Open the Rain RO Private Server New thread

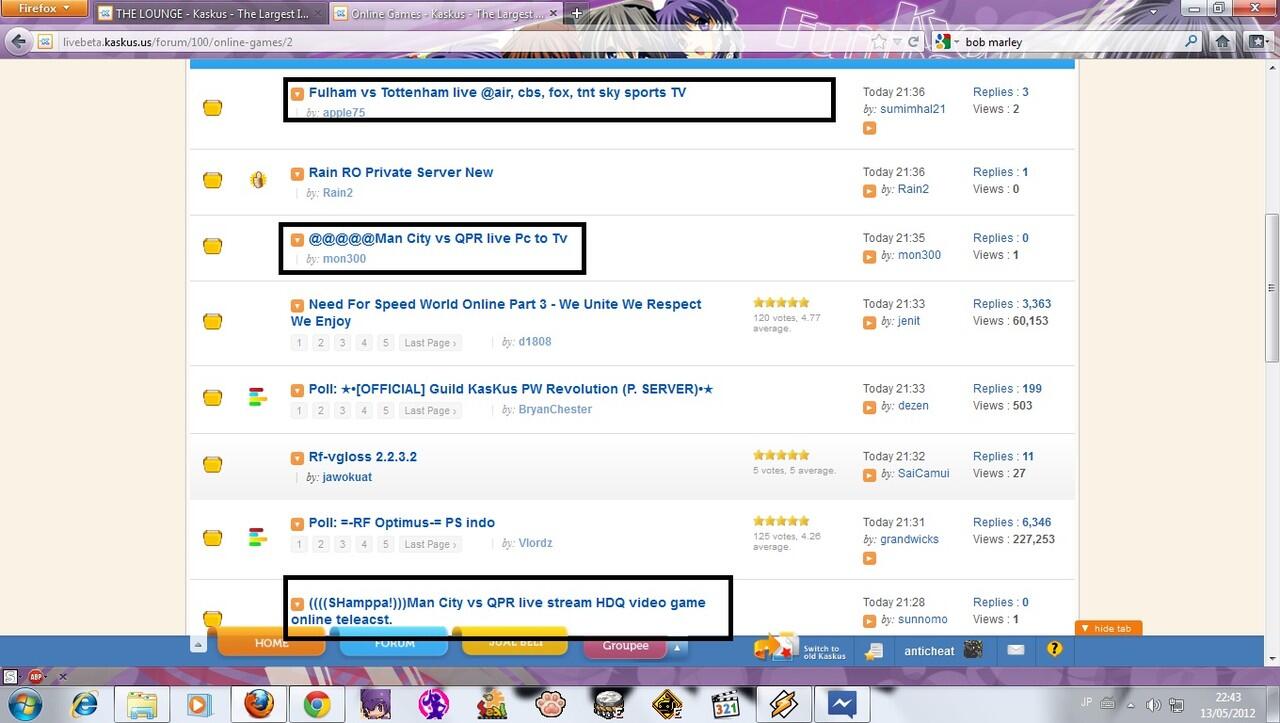pyautogui.click(x=401, y=172)
